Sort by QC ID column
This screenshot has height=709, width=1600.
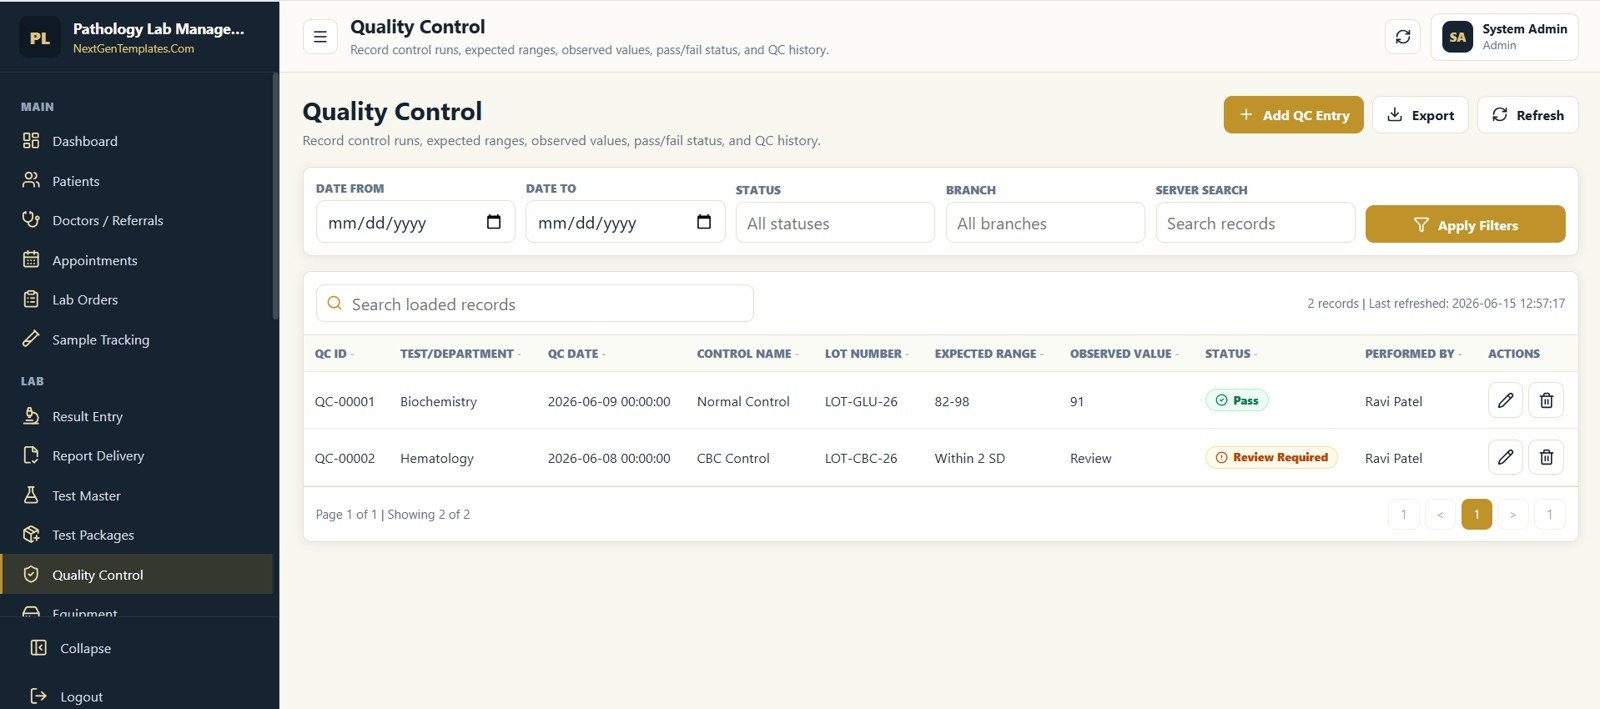click(334, 354)
